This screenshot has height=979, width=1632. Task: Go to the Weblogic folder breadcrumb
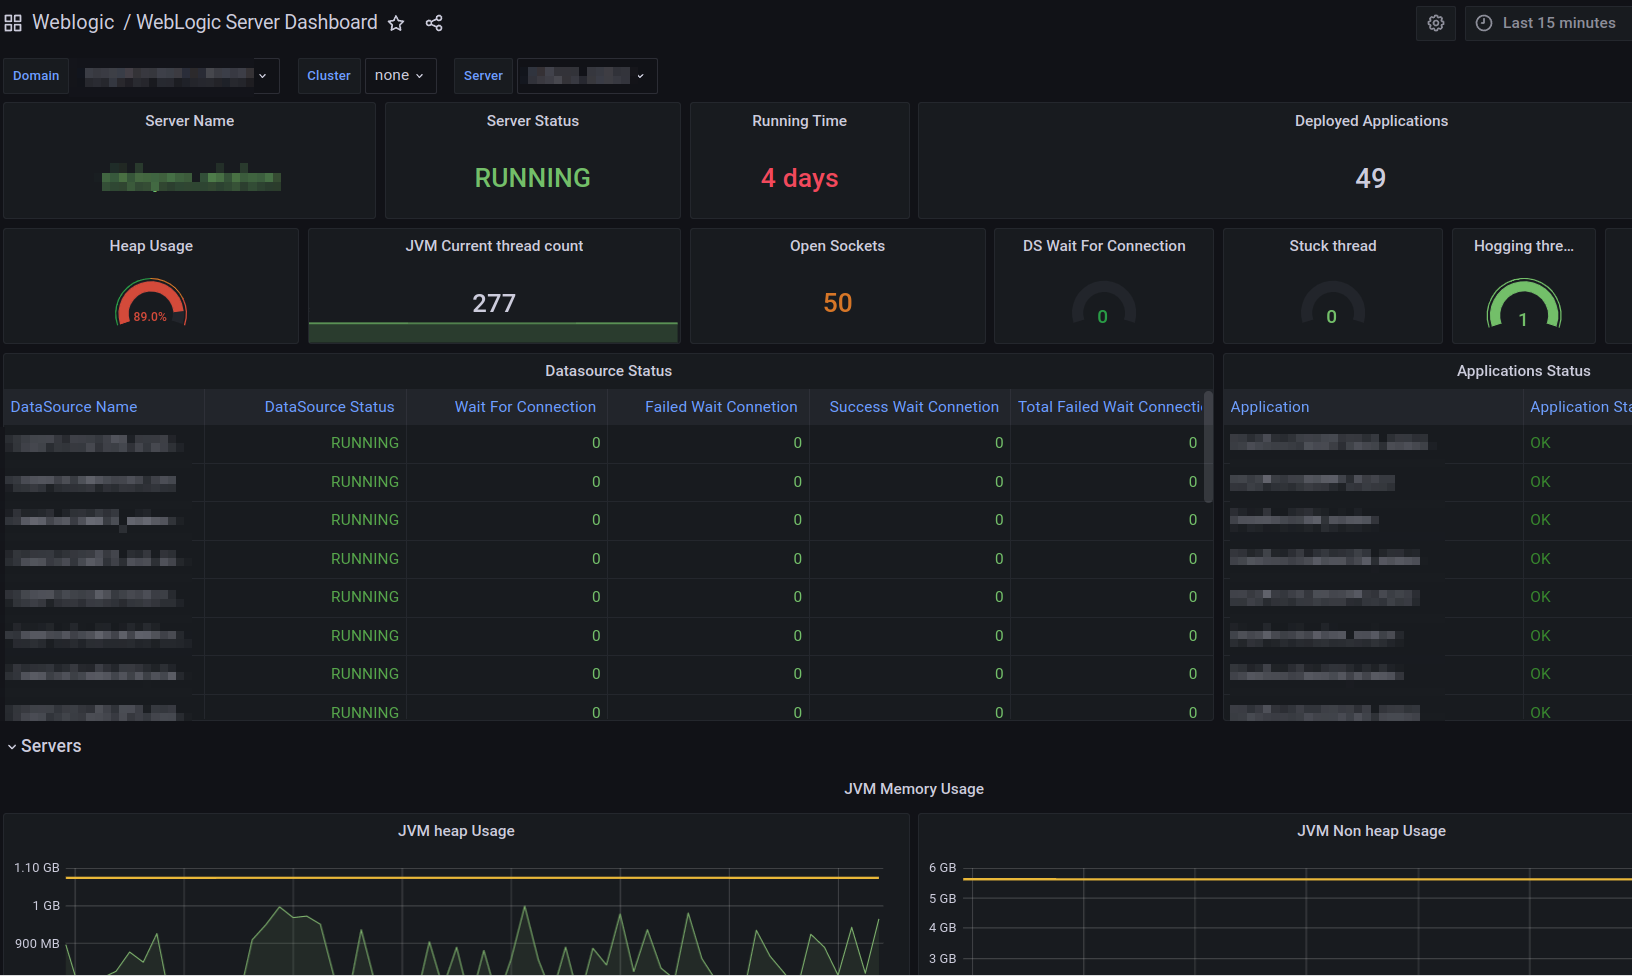pyautogui.click(x=73, y=23)
